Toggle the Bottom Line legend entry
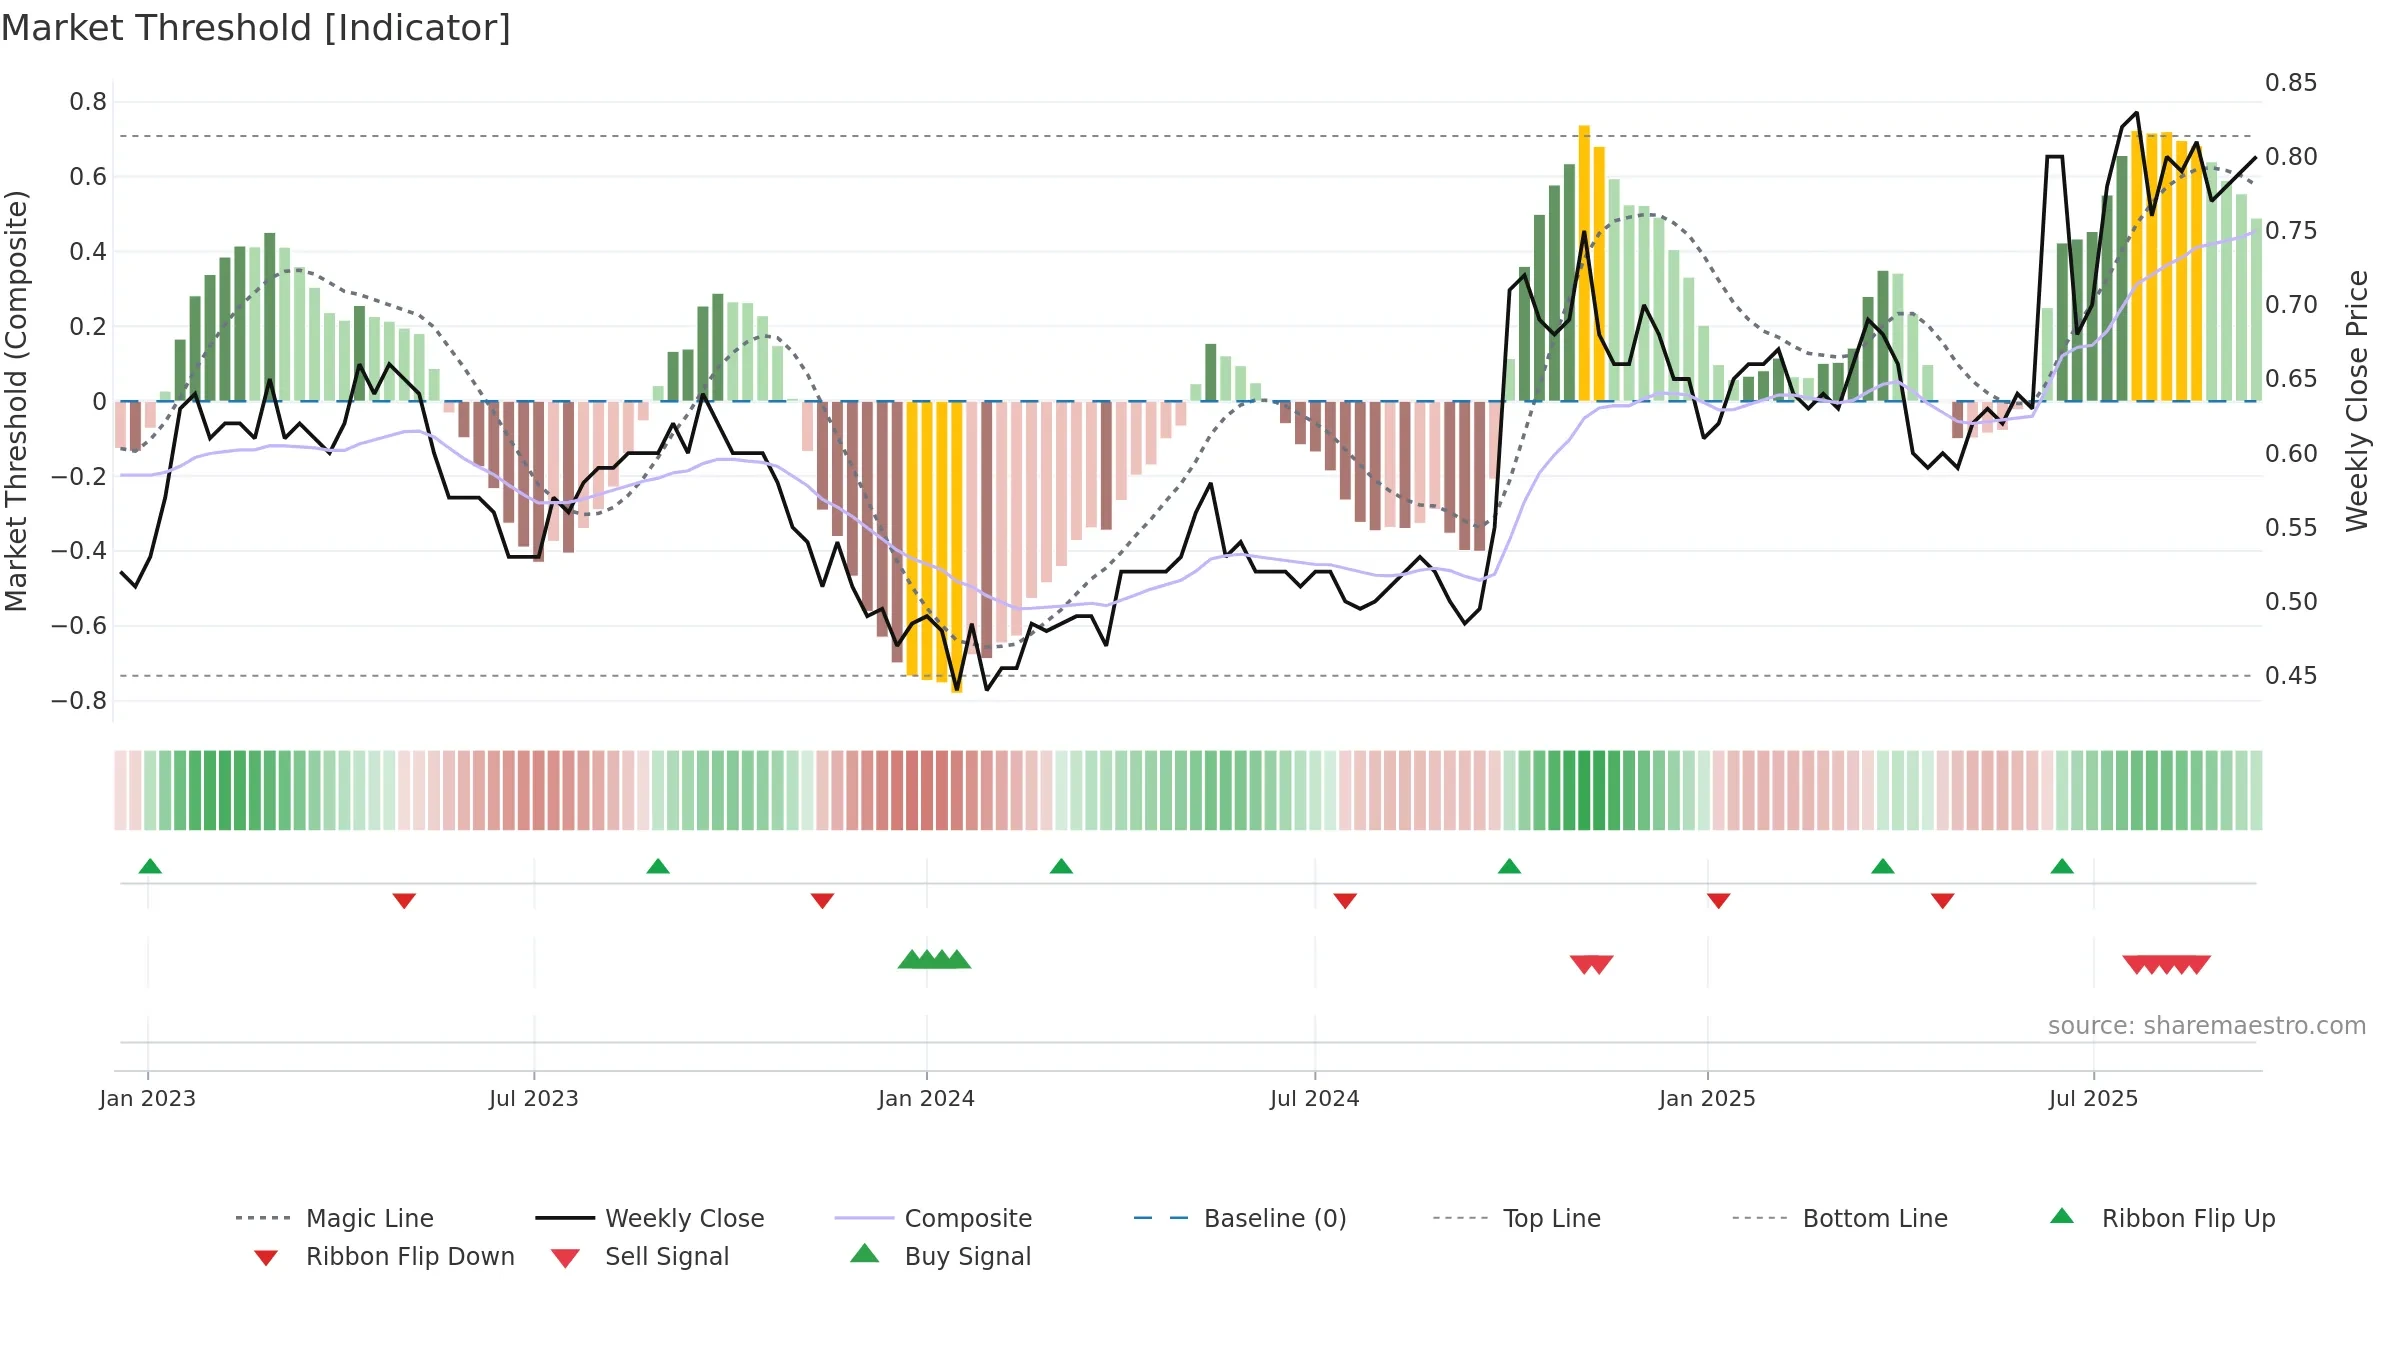 (x=1840, y=1218)
